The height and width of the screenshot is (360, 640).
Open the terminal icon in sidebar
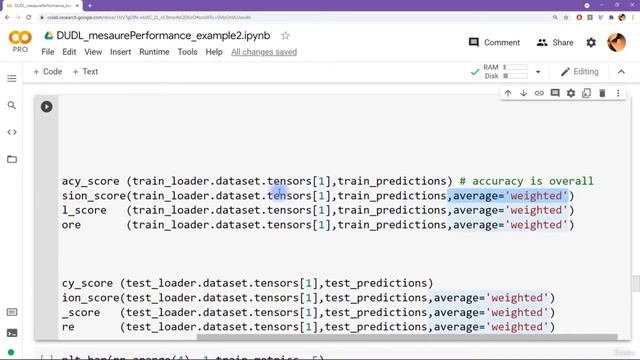tap(12, 333)
